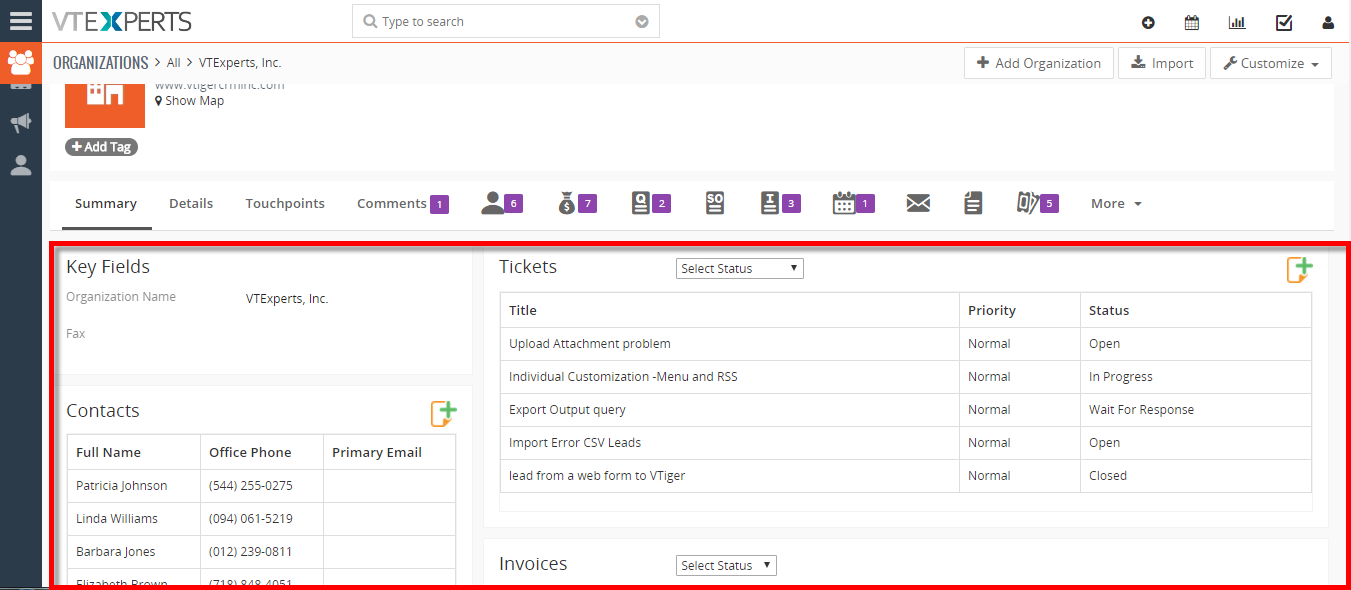1351x590 pixels.
Task: Click the map pin Show Map link
Action: point(189,100)
